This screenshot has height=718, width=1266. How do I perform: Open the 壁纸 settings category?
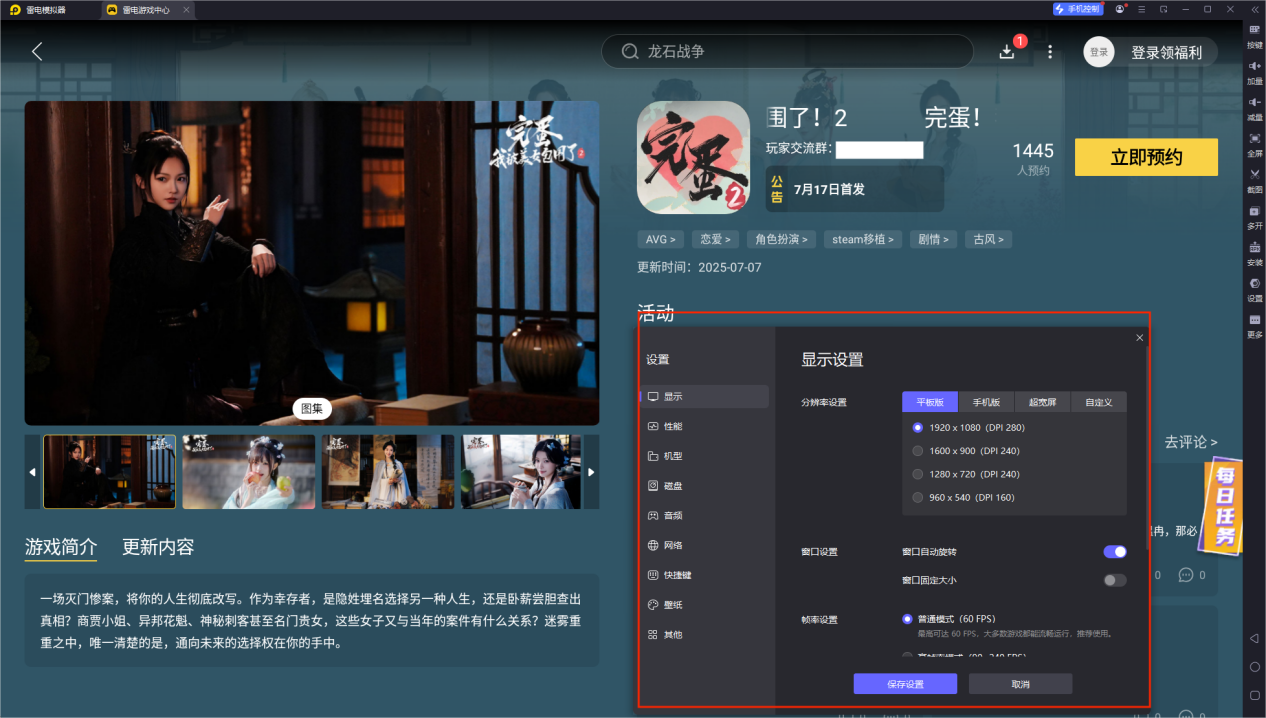[x=704, y=605]
